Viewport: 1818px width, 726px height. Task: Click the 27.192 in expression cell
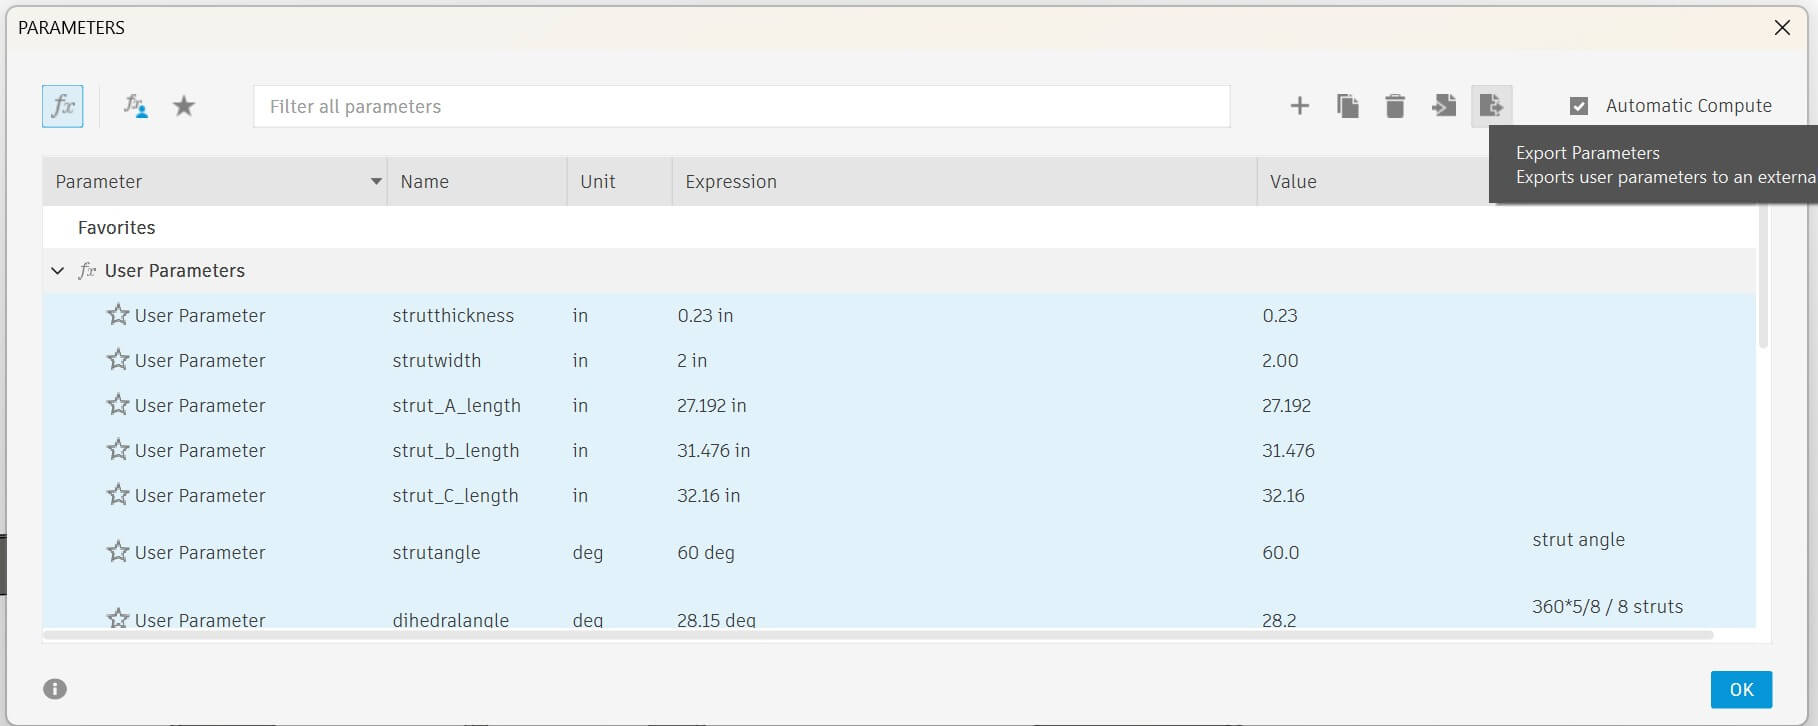(711, 405)
